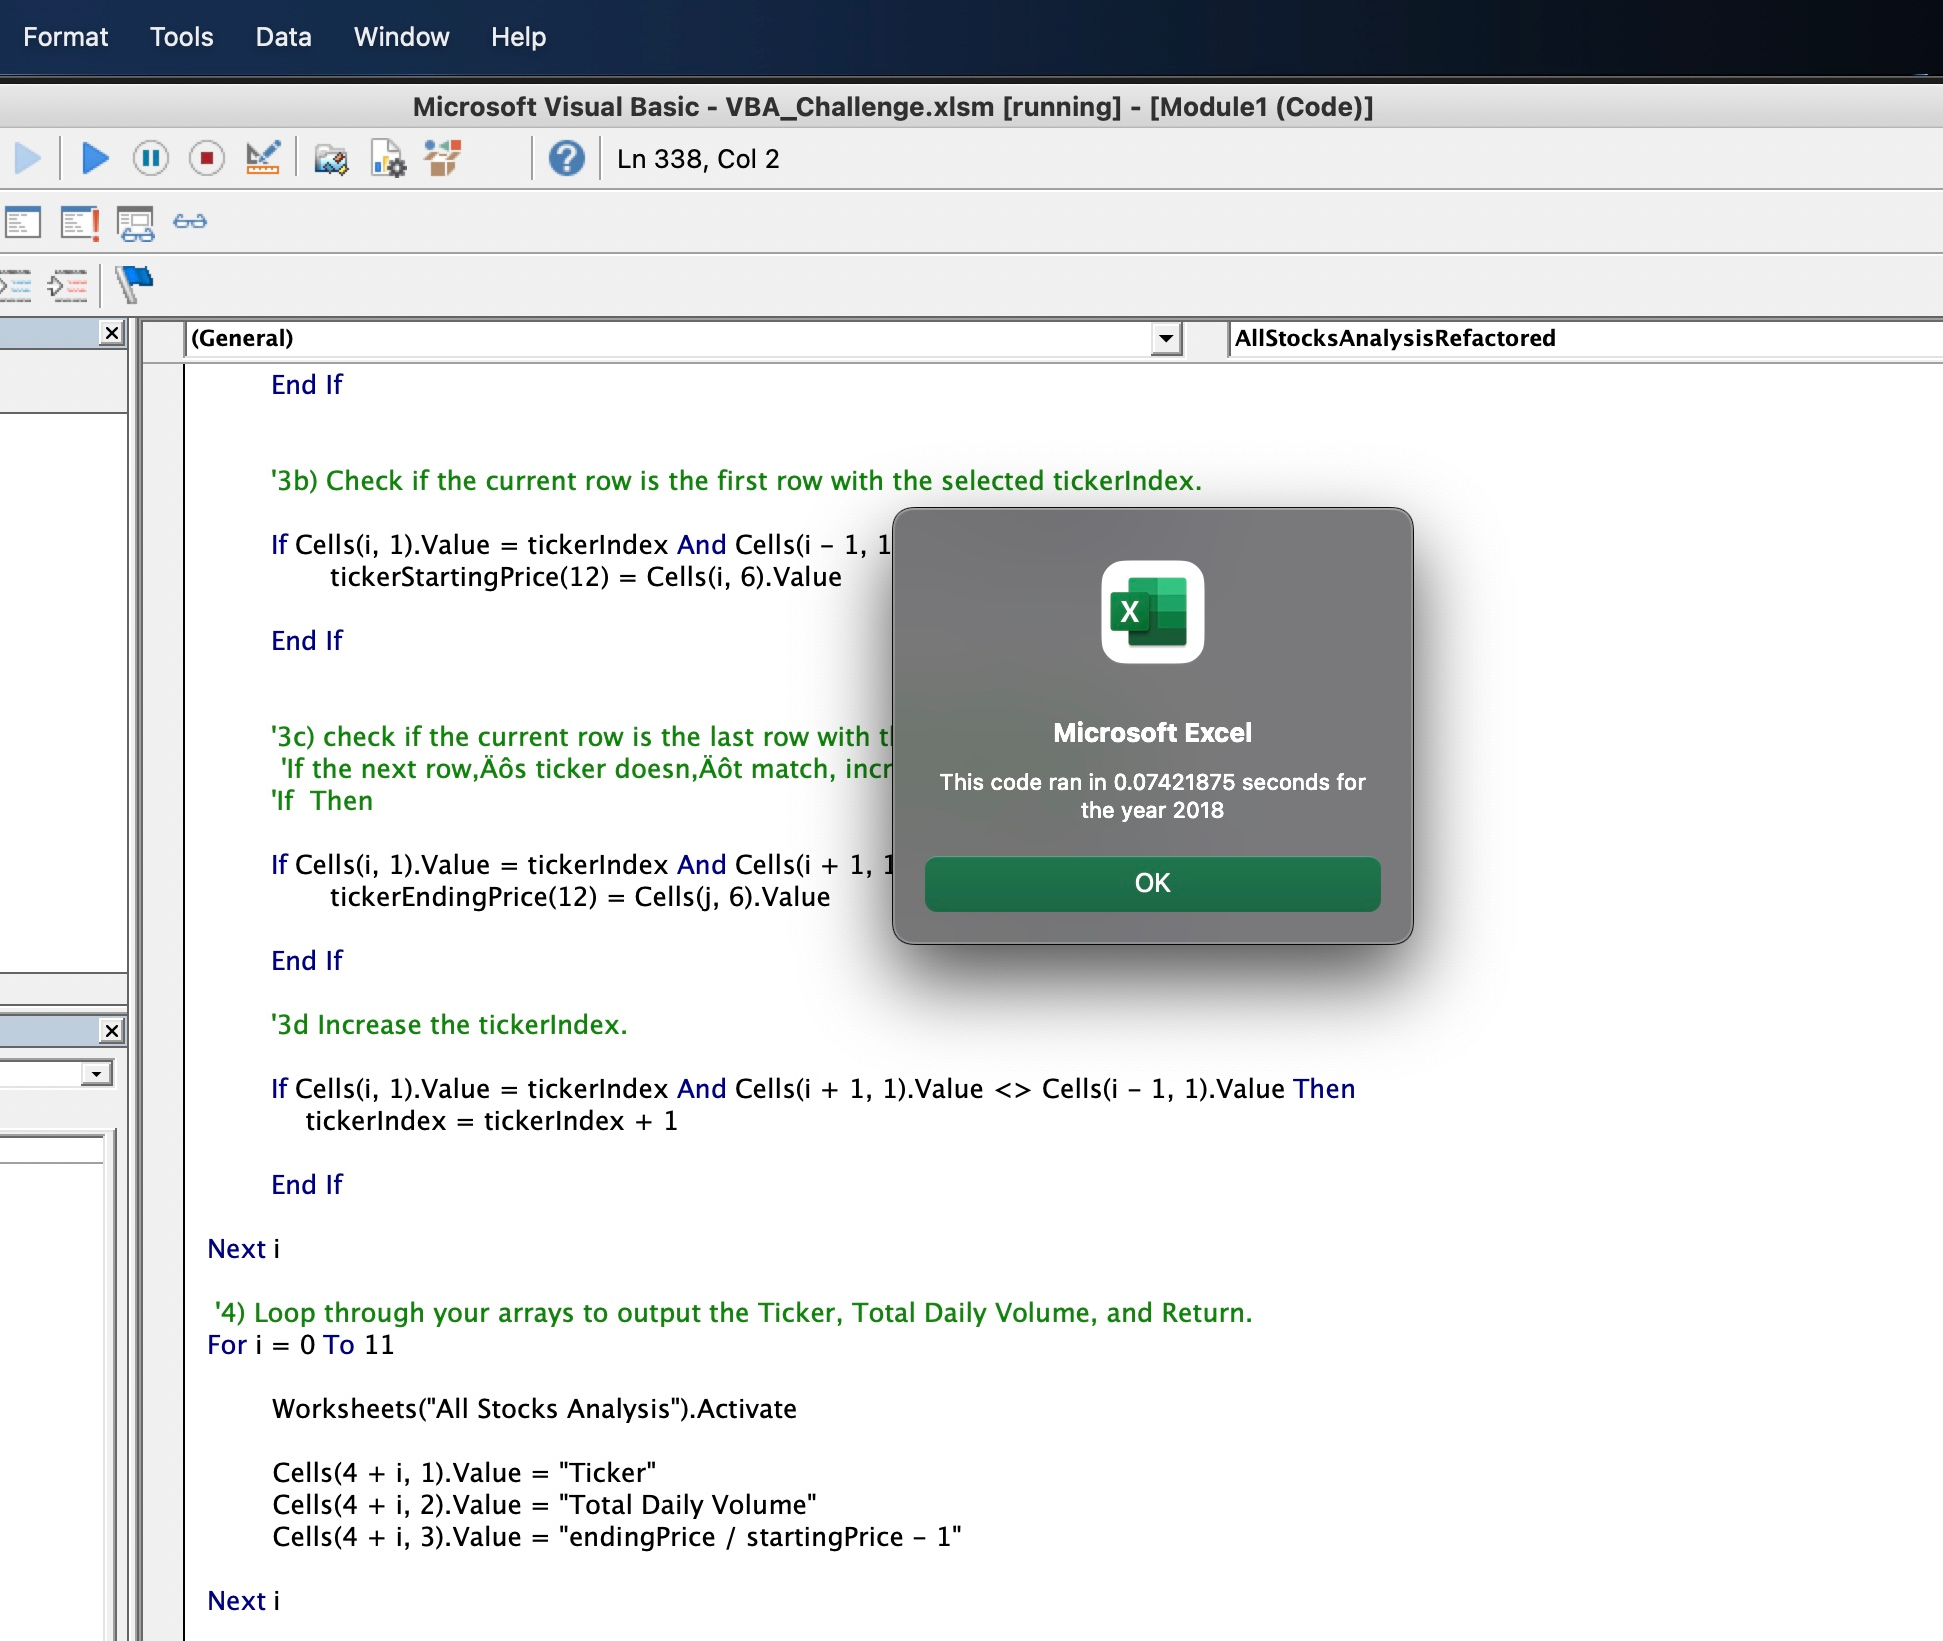Click the blue Help question mark icon
The width and height of the screenshot is (1943, 1641).
[x=567, y=158]
